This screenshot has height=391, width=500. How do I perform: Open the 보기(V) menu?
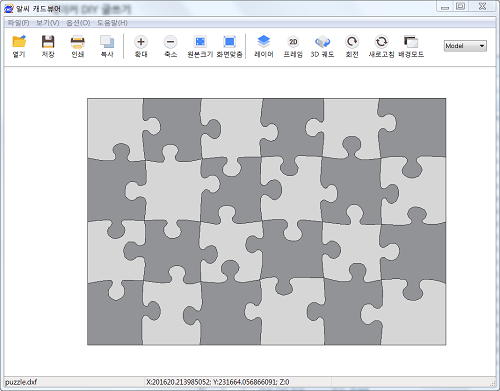coord(48,23)
